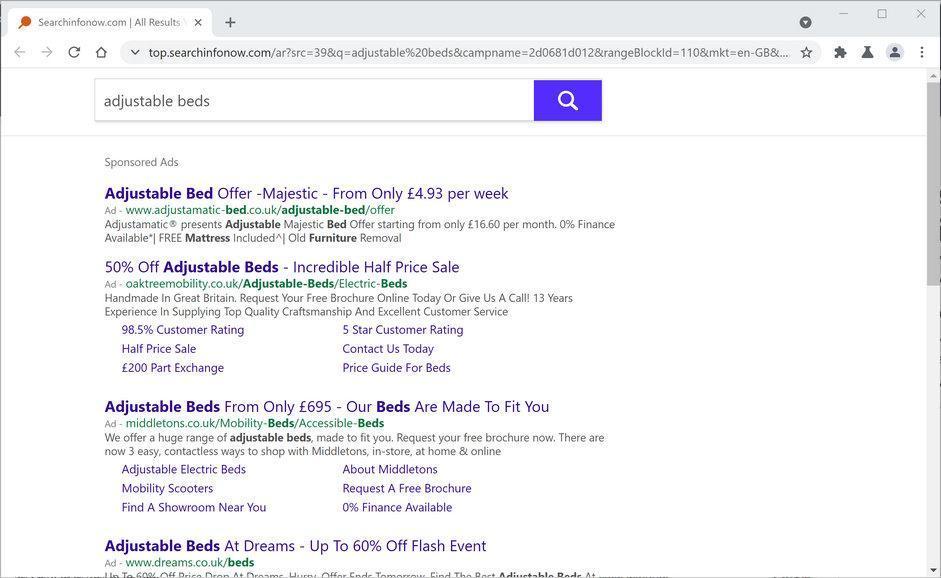This screenshot has height=578, width=941.
Task: Open Find A Showroom Near You sitelink
Action: pyautogui.click(x=193, y=507)
